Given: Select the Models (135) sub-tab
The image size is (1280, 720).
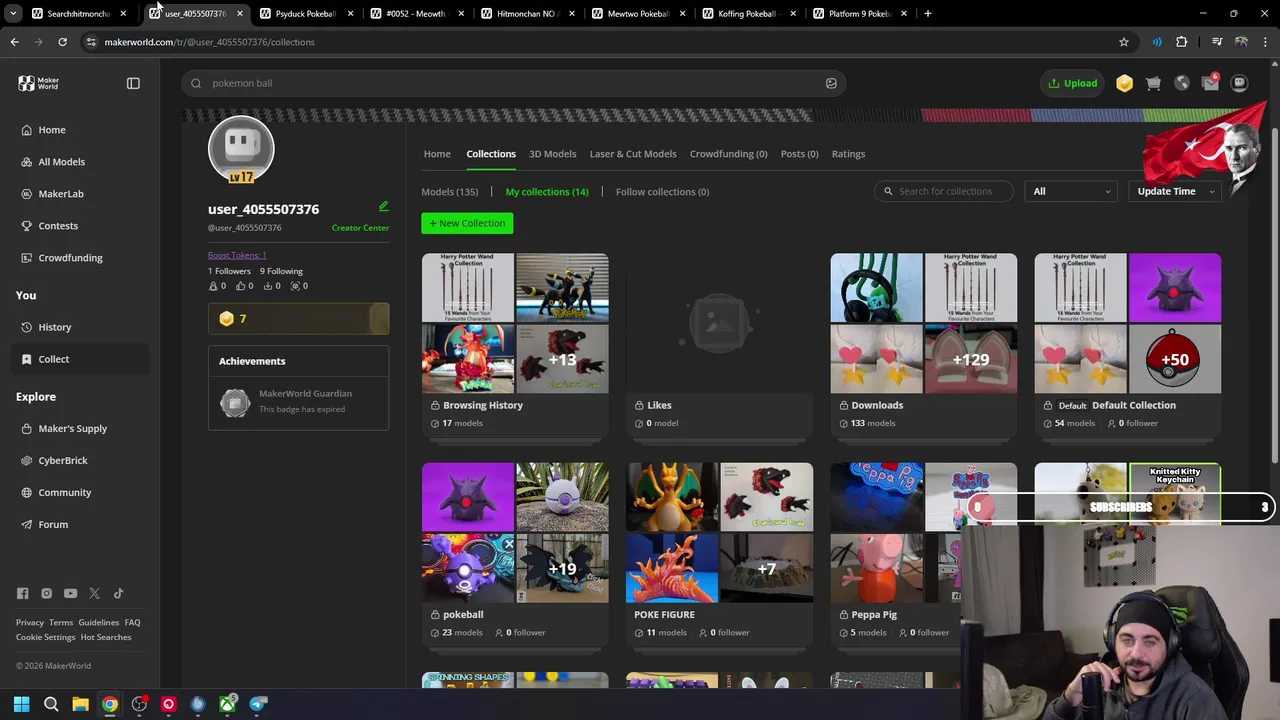Looking at the screenshot, I should pos(450,192).
